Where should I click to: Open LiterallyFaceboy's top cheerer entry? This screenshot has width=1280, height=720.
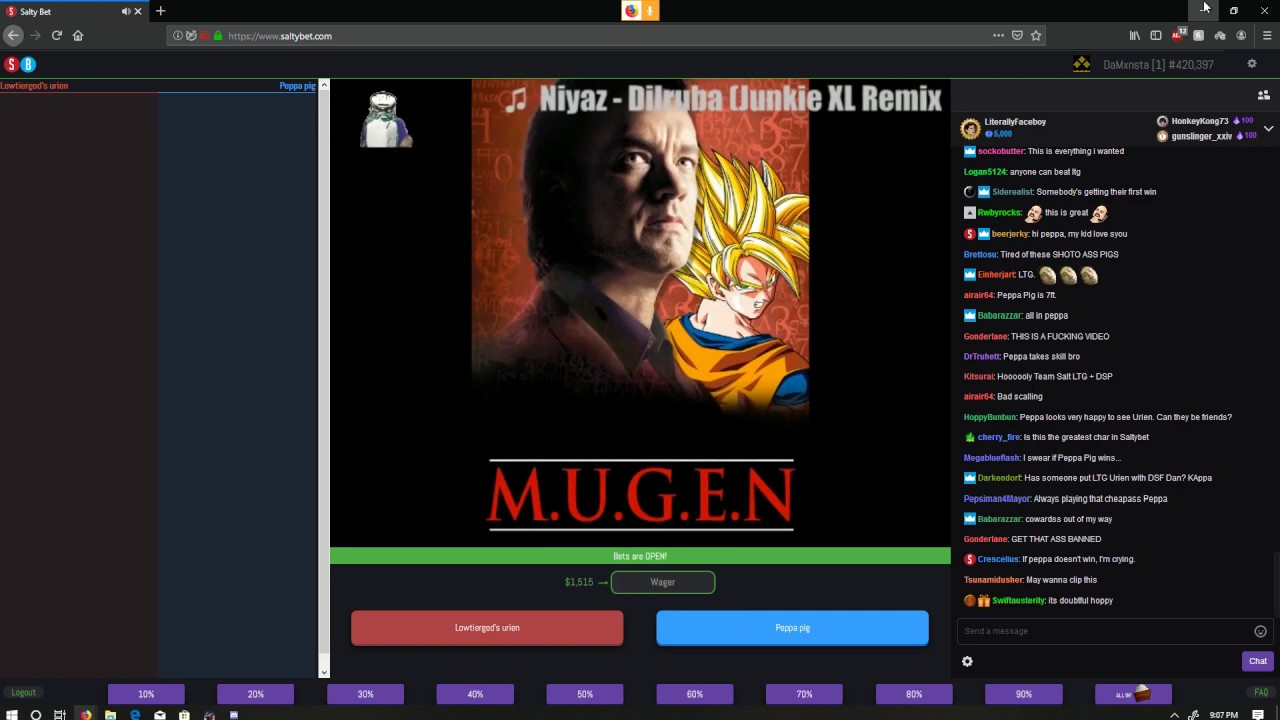pos(1004,128)
